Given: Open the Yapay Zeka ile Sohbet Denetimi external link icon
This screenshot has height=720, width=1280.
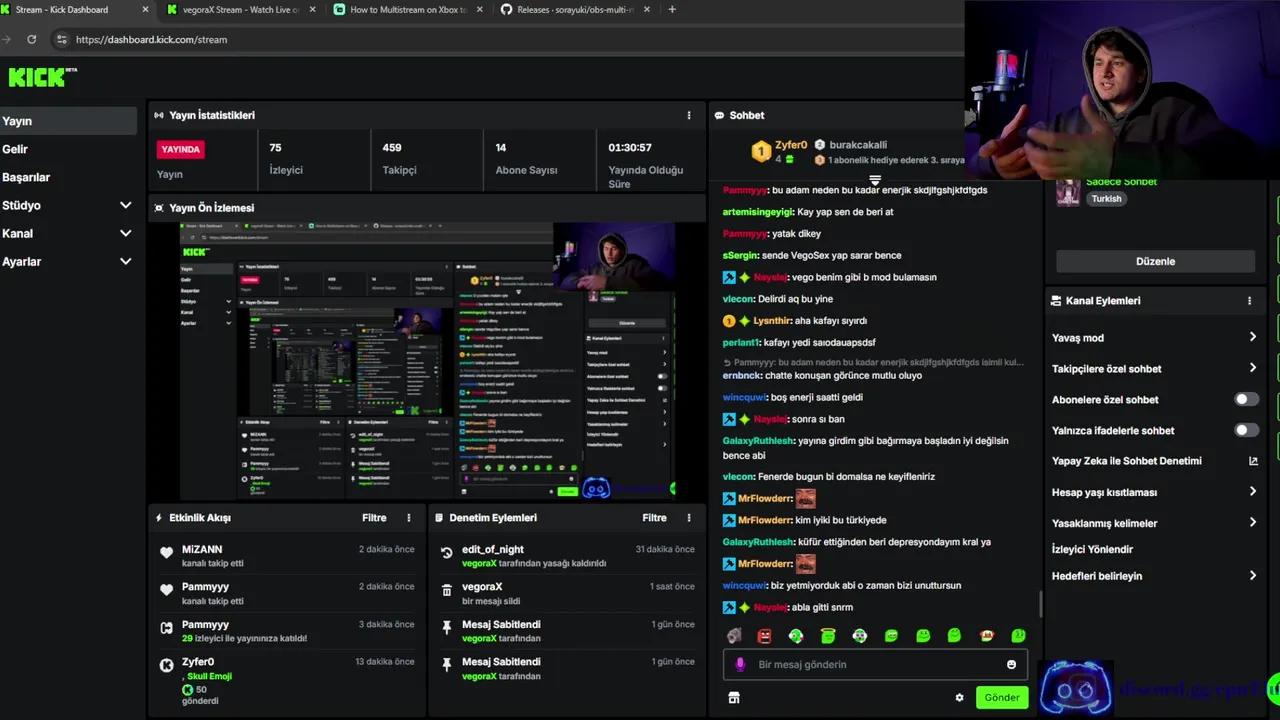Looking at the screenshot, I should (x=1253, y=461).
